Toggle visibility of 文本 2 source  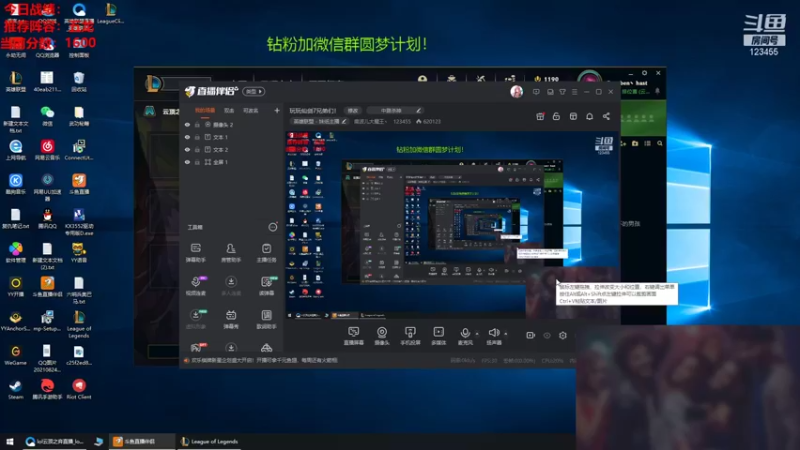tap(187, 149)
